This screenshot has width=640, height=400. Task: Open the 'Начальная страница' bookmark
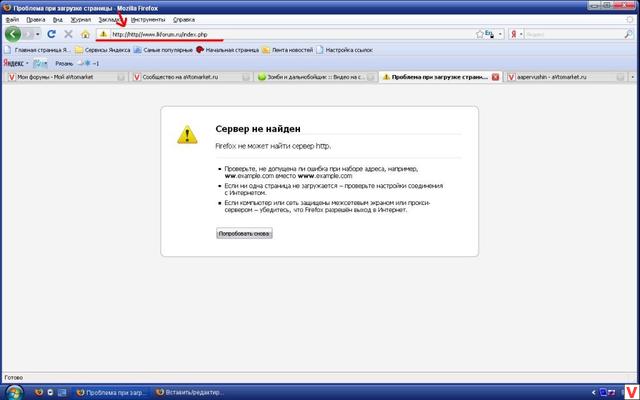(227, 50)
